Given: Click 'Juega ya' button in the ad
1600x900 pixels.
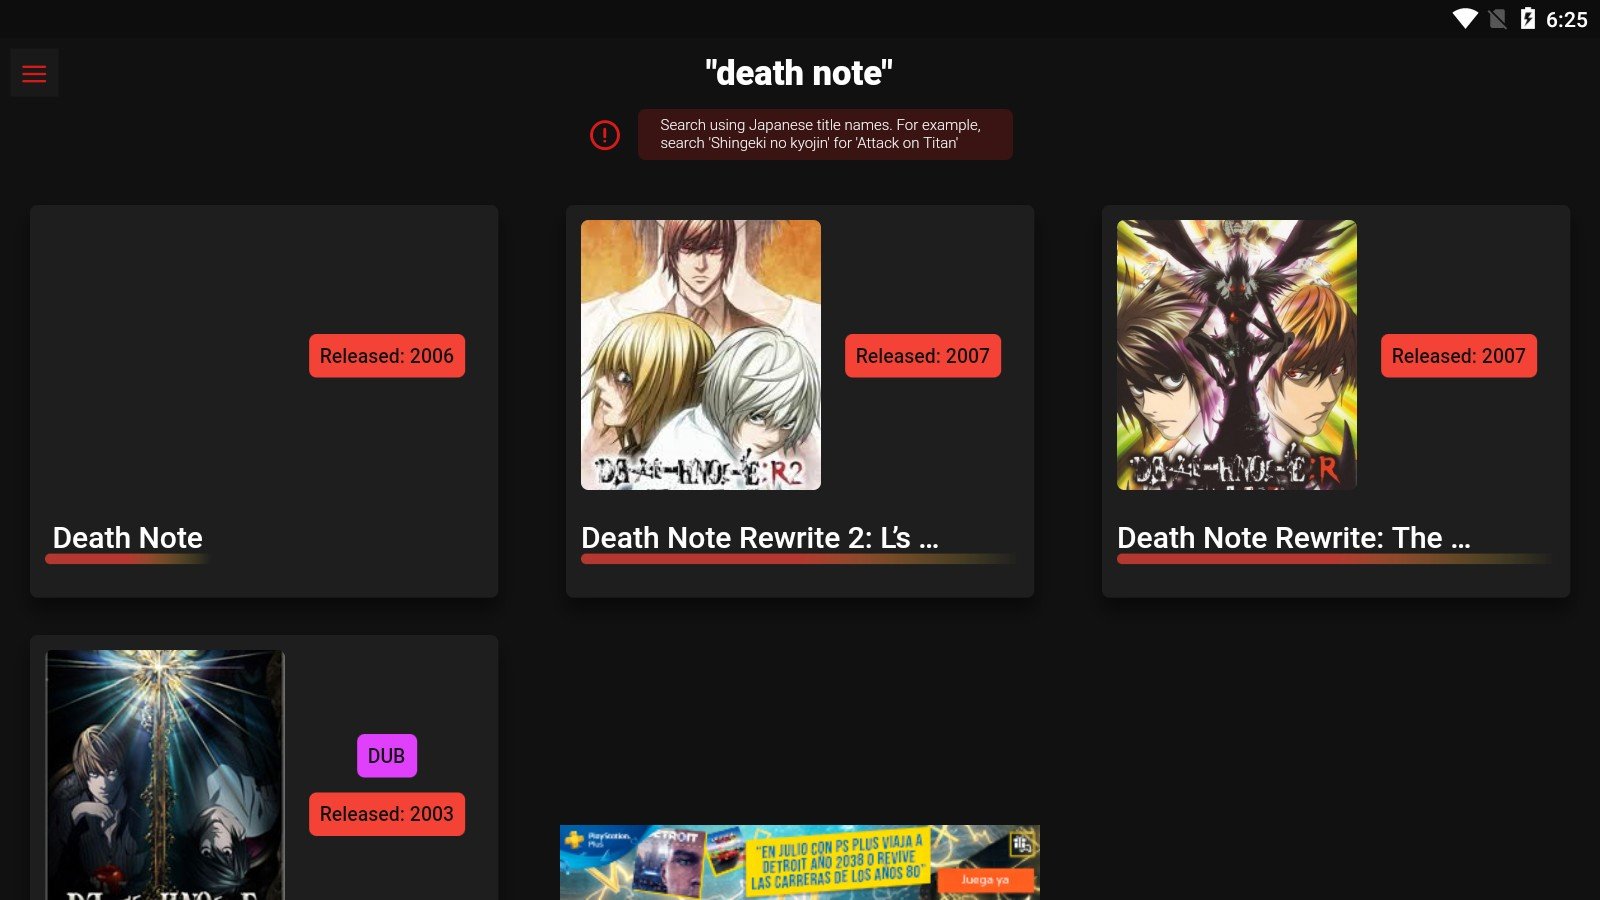Looking at the screenshot, I should point(985,880).
